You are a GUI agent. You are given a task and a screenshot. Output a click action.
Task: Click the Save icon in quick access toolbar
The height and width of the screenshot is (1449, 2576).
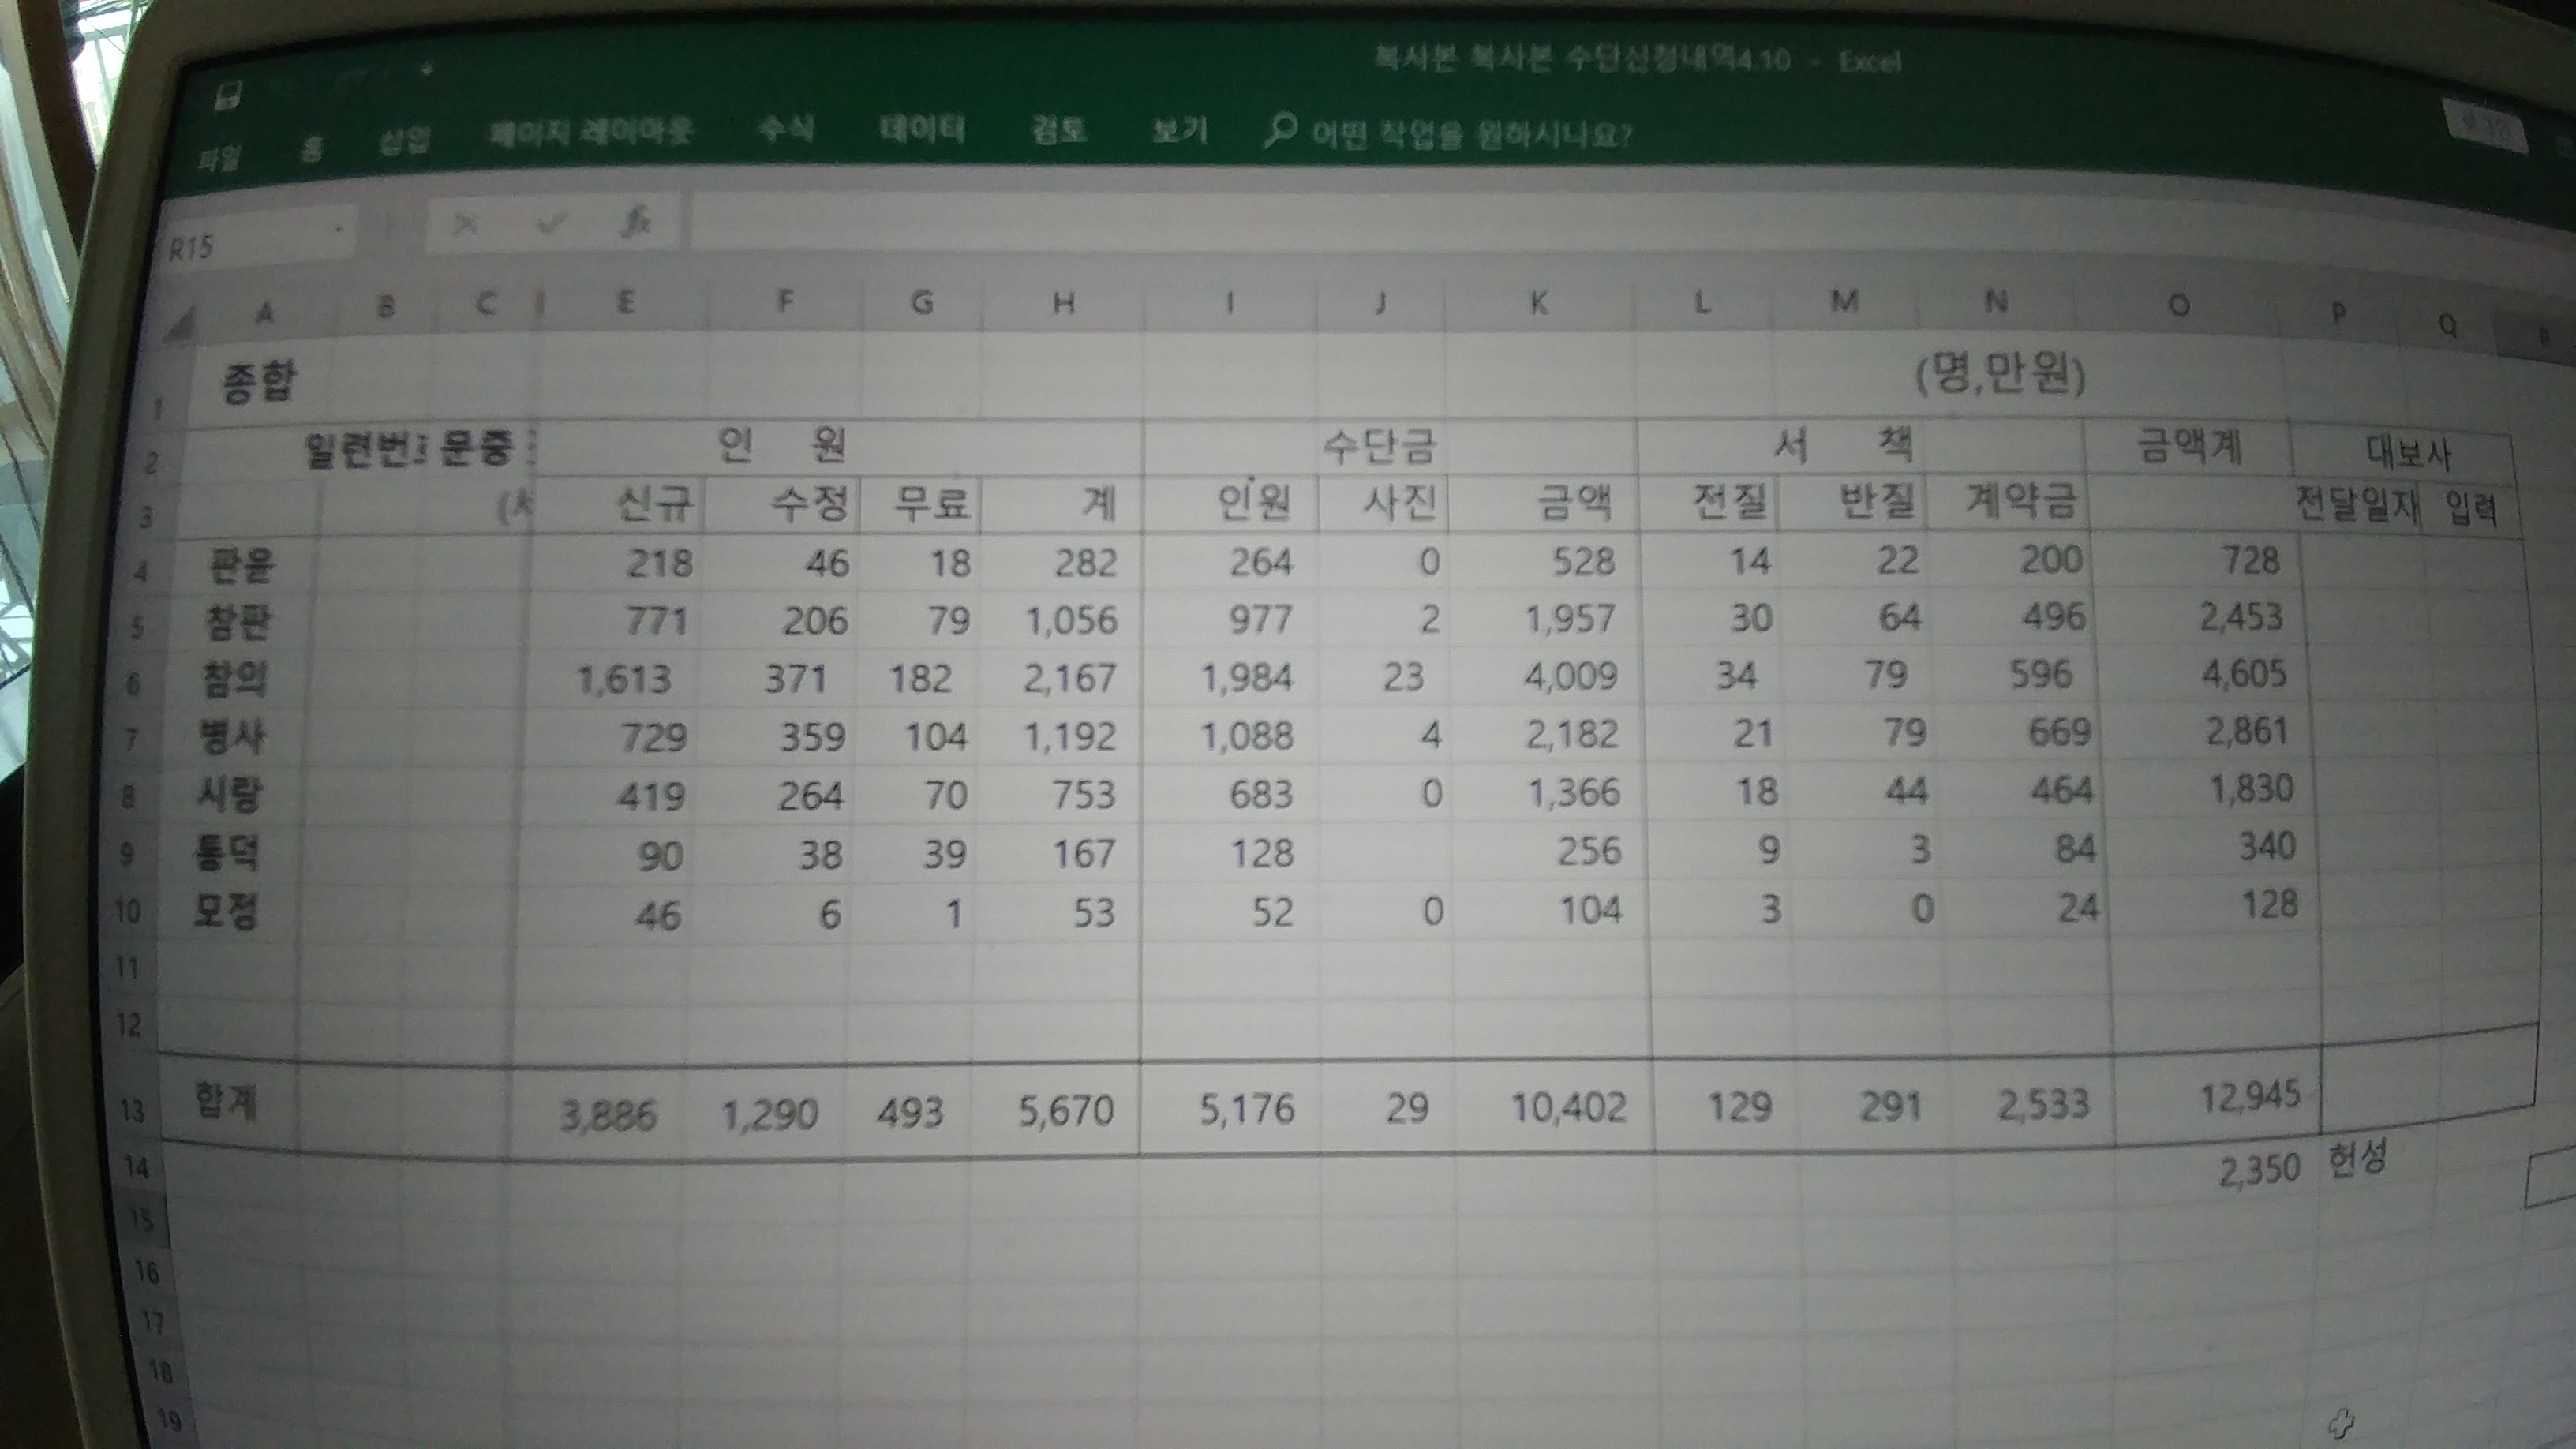click(229, 96)
